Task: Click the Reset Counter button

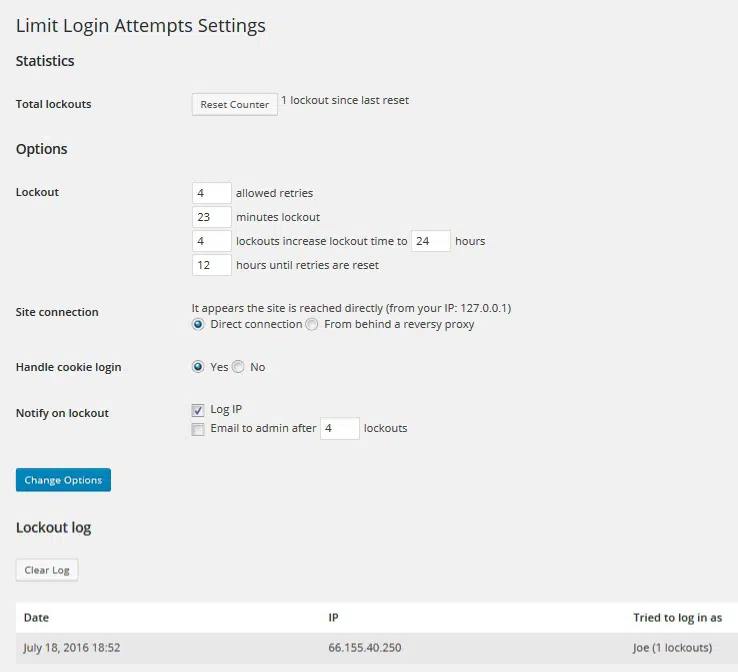Action: pyautogui.click(x=234, y=104)
